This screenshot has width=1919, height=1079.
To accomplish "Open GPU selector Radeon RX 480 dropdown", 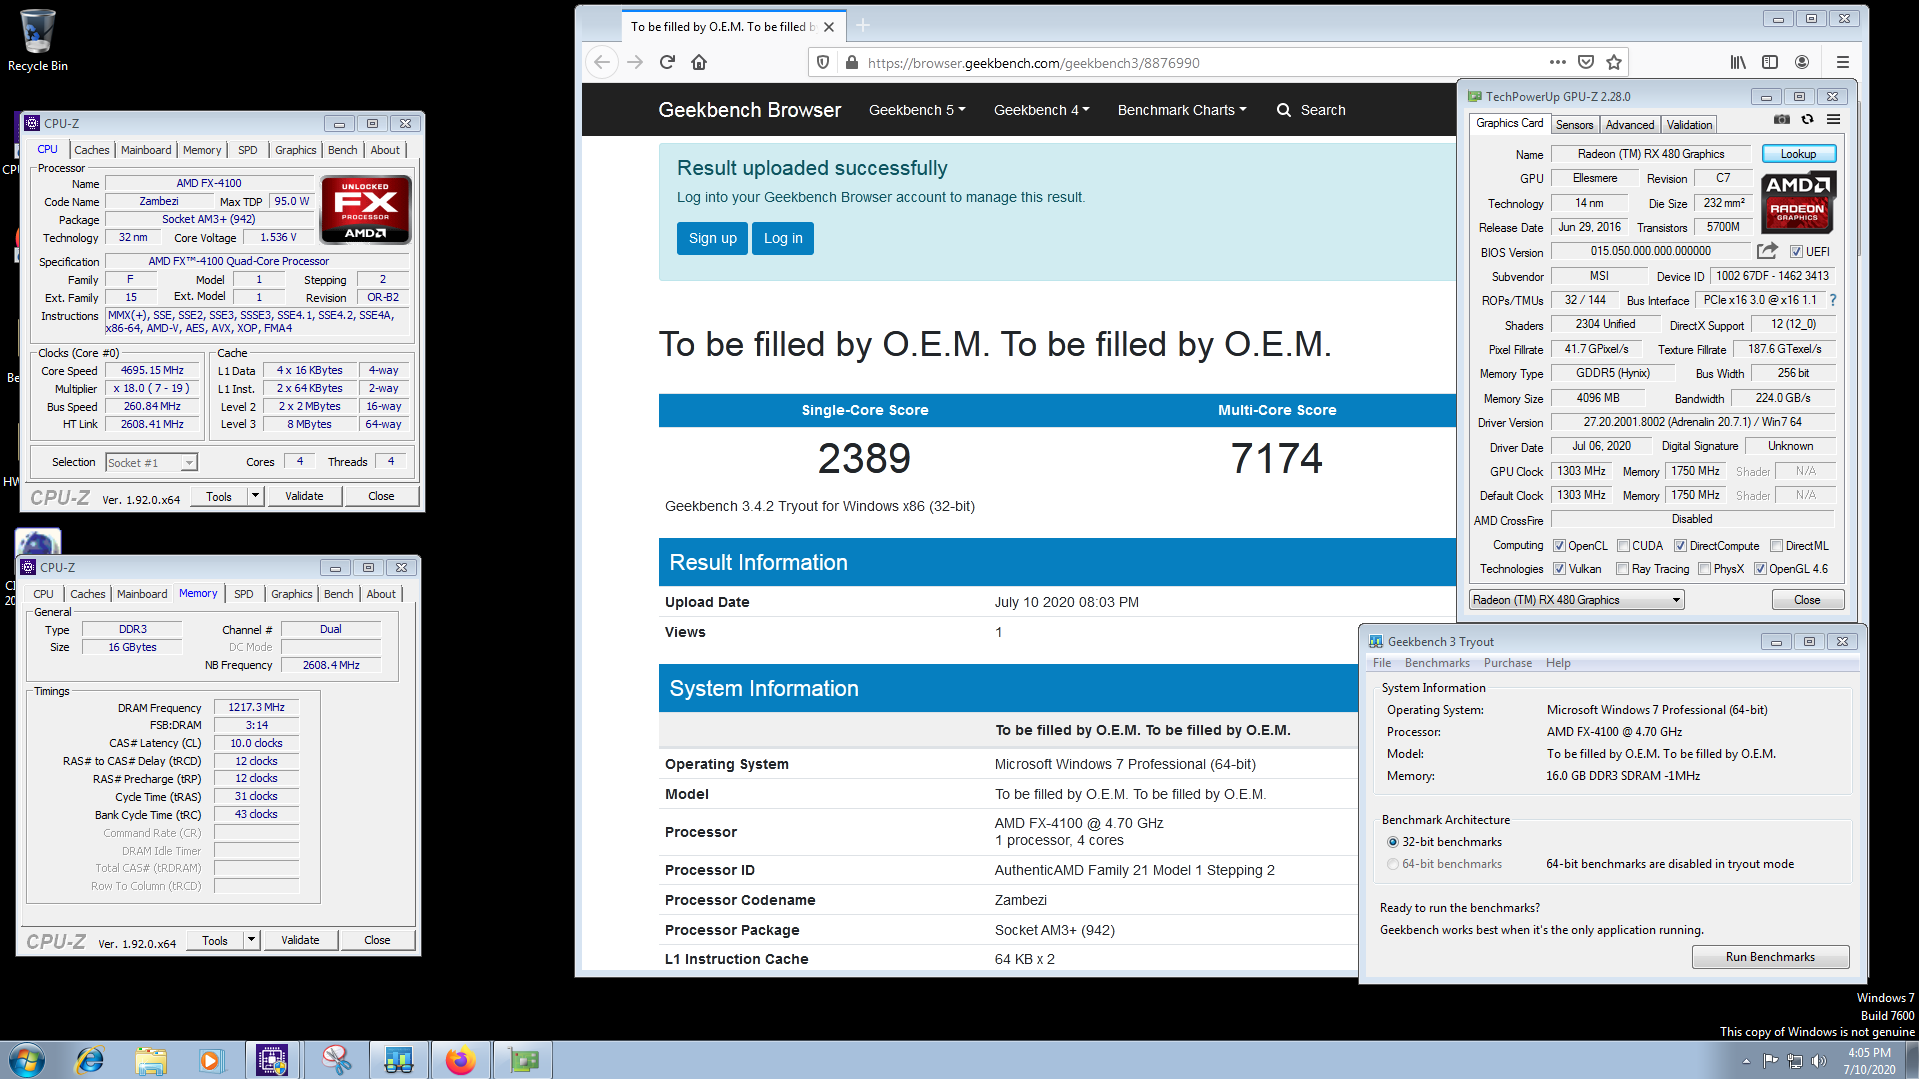I will click(x=1577, y=600).
